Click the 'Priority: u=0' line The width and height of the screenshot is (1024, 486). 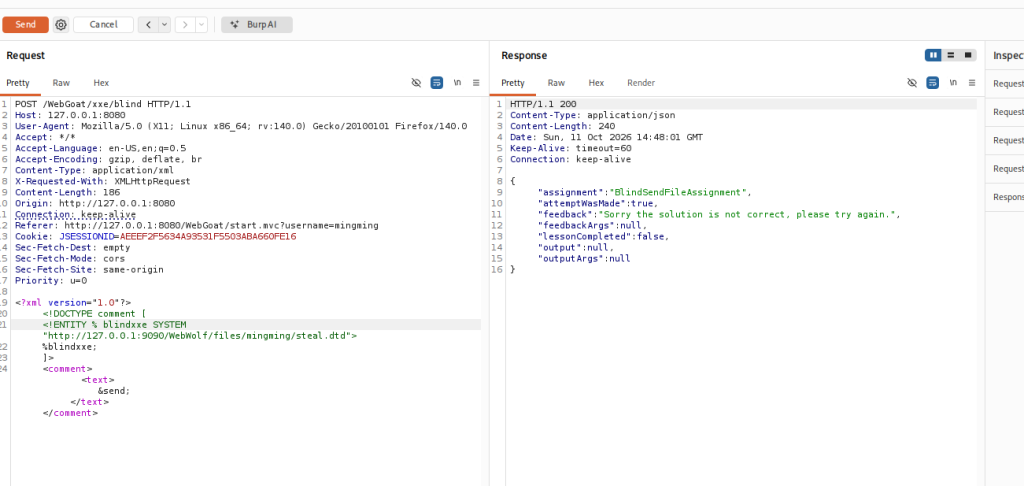coord(51,281)
